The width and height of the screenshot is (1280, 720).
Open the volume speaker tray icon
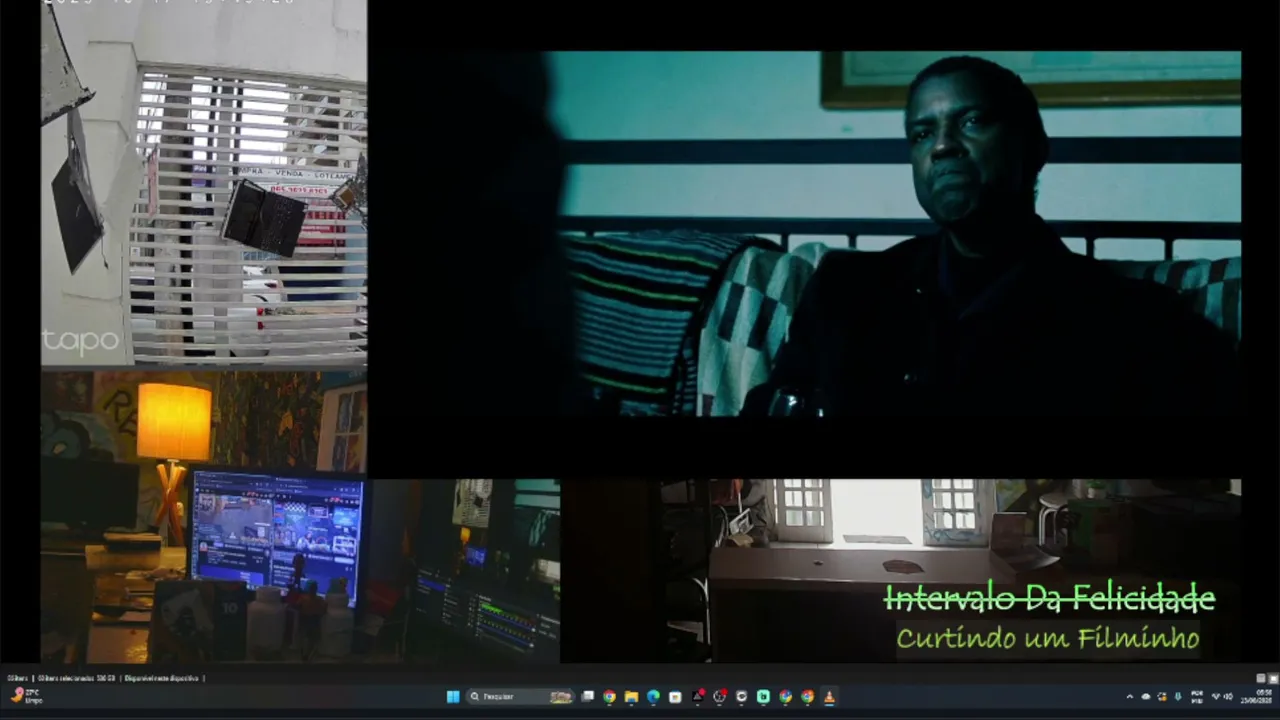(1227, 697)
